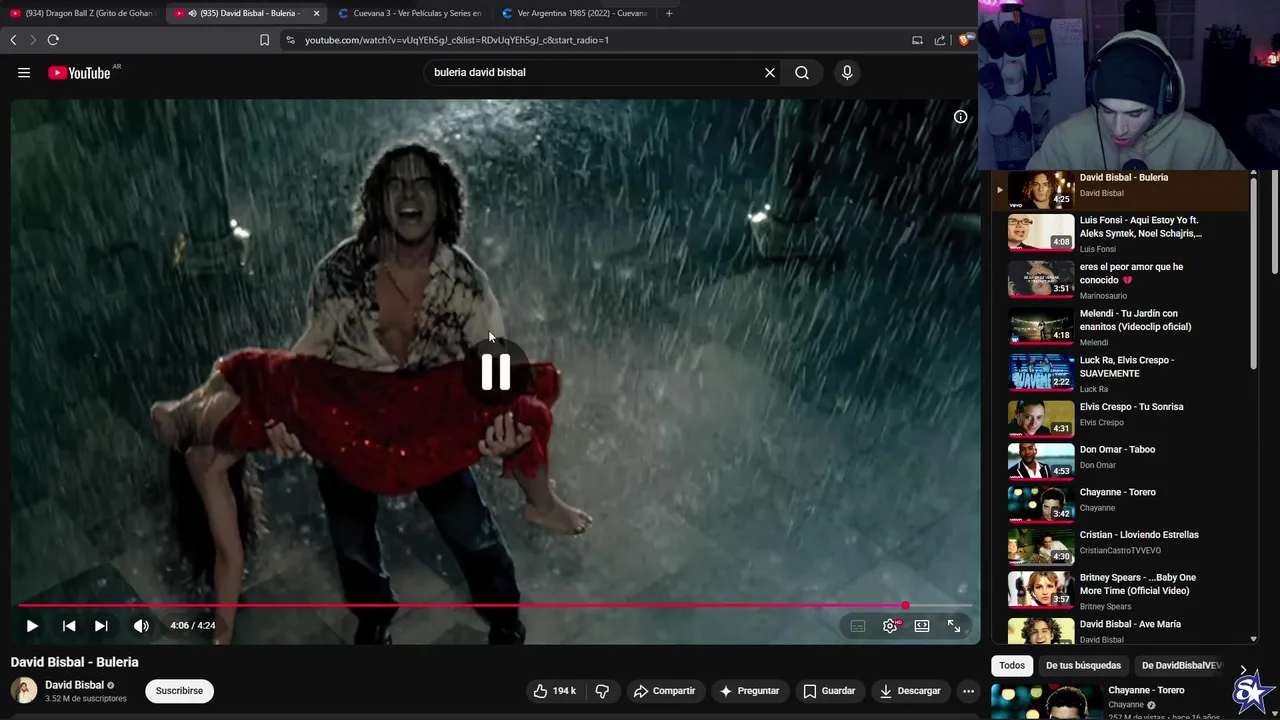Skip to next video in playlist

[x=101, y=626]
